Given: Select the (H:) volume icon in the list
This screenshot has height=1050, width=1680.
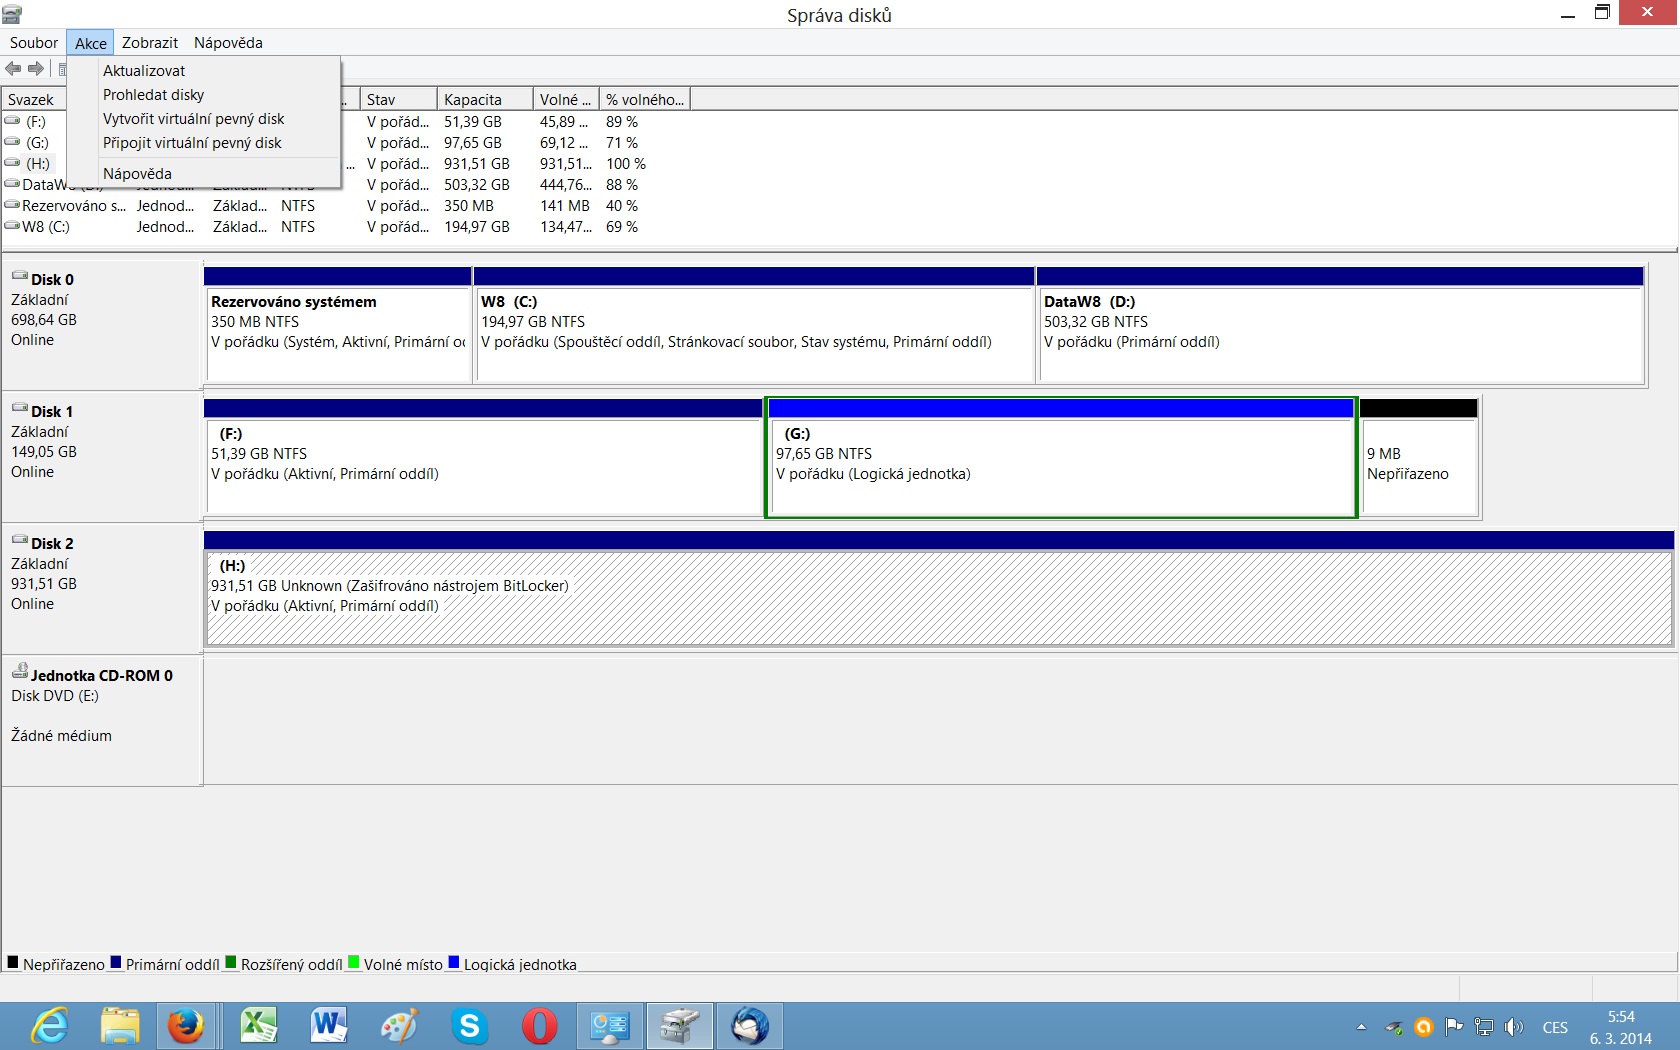Looking at the screenshot, I should coord(12,163).
